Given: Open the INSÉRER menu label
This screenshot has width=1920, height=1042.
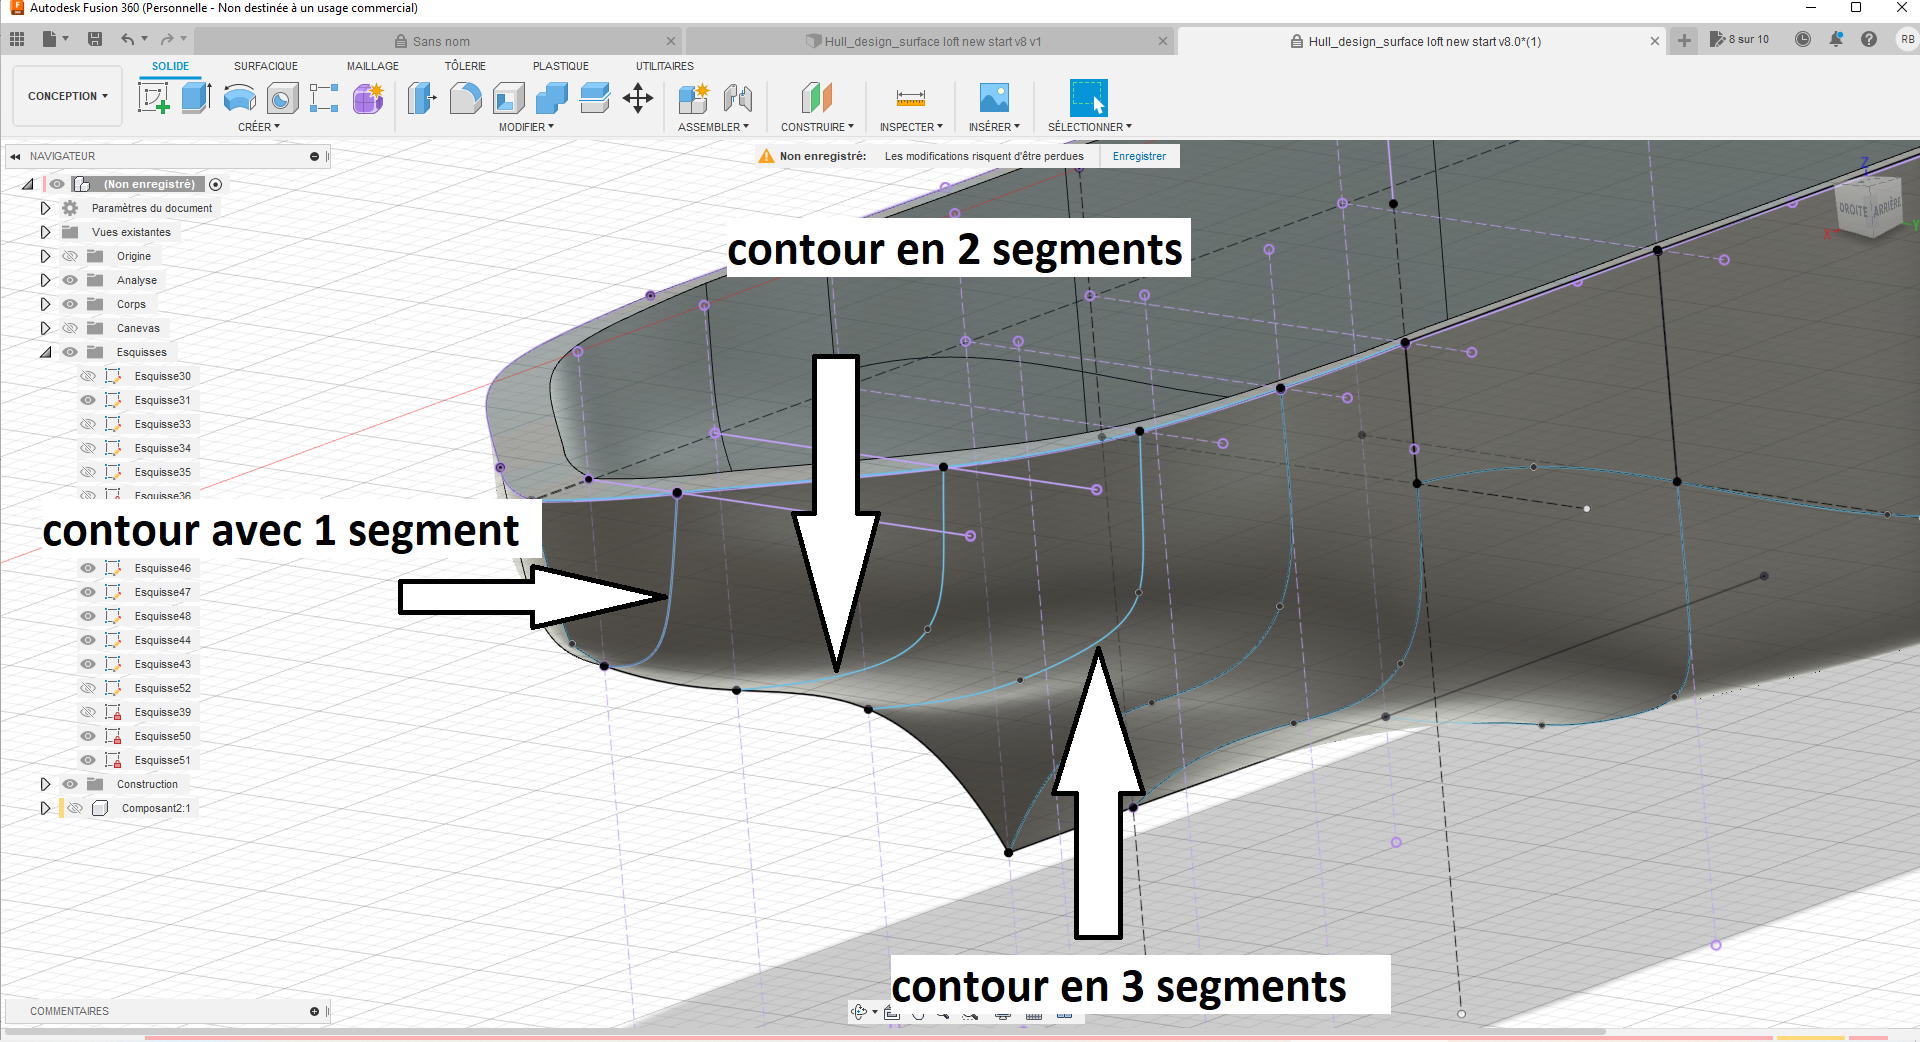Looking at the screenshot, I should 994,127.
